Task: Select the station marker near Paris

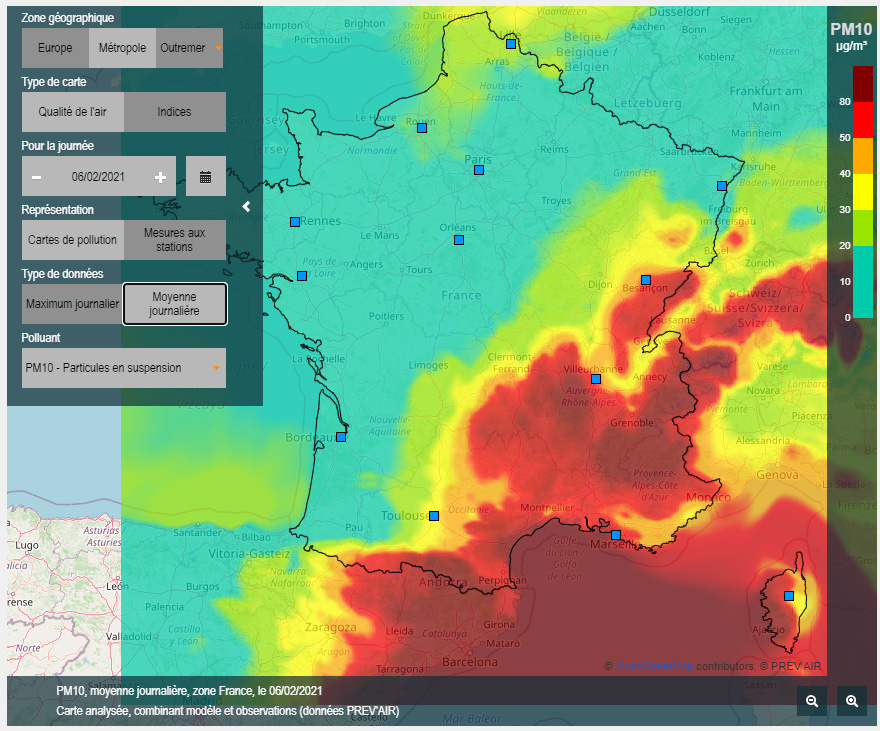Action: tap(479, 170)
